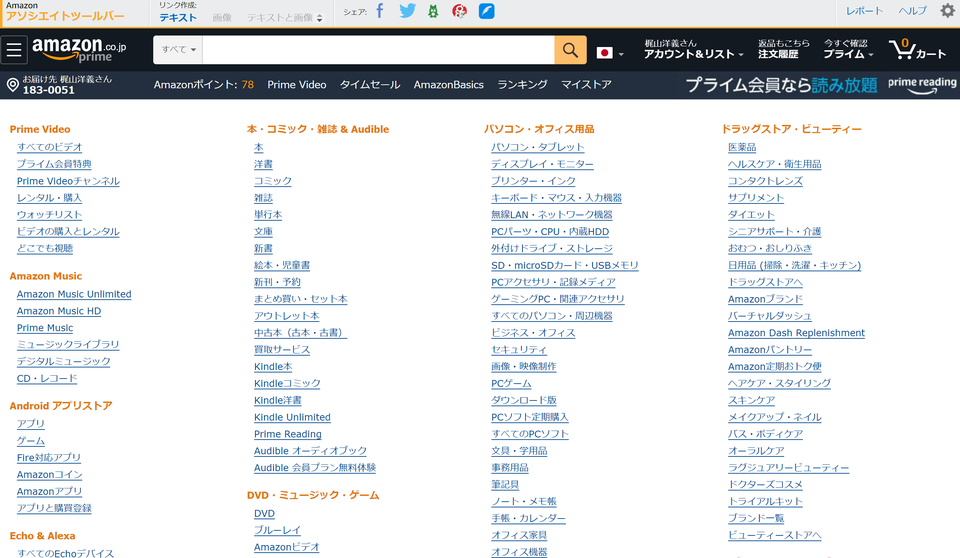Open PCゲーム link
Screen dimensions: 960x558
point(511,383)
